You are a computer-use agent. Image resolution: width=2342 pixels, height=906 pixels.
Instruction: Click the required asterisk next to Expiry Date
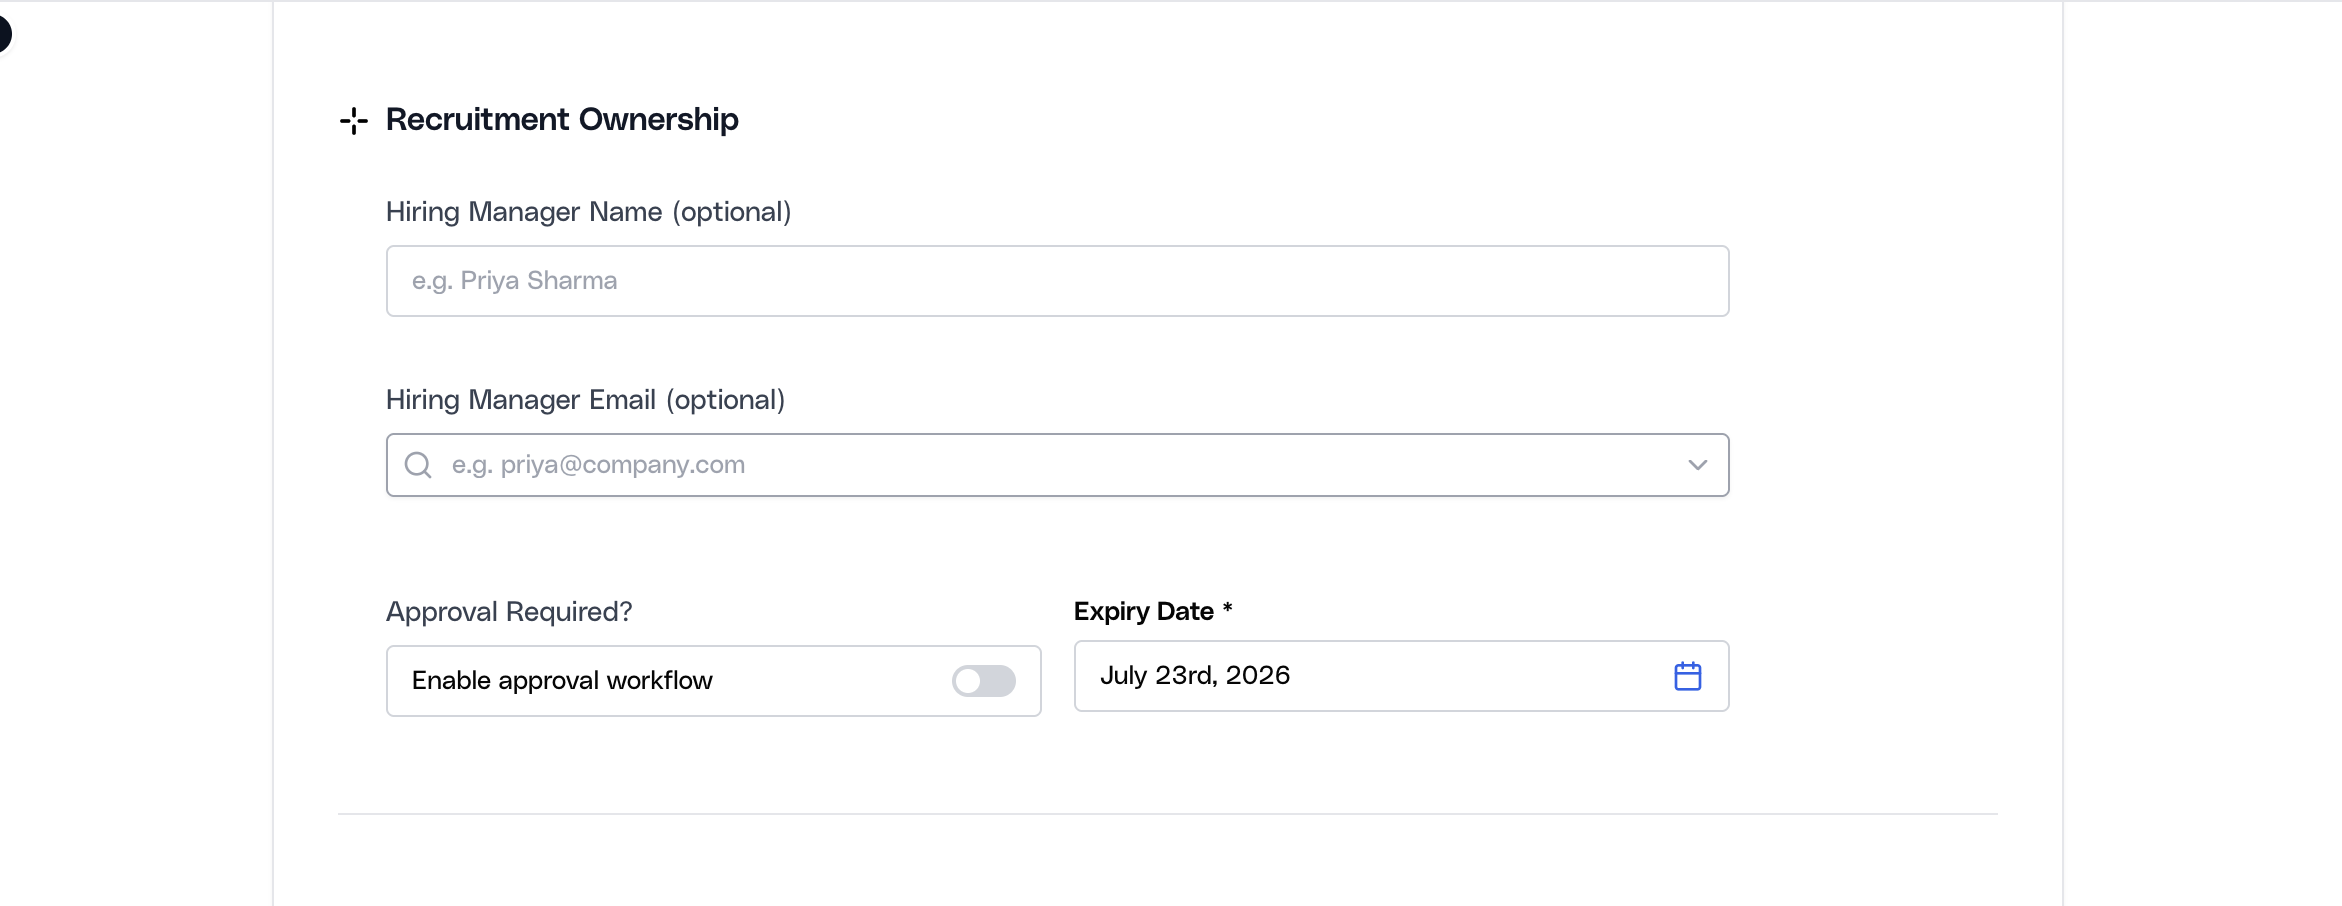pos(1228,610)
